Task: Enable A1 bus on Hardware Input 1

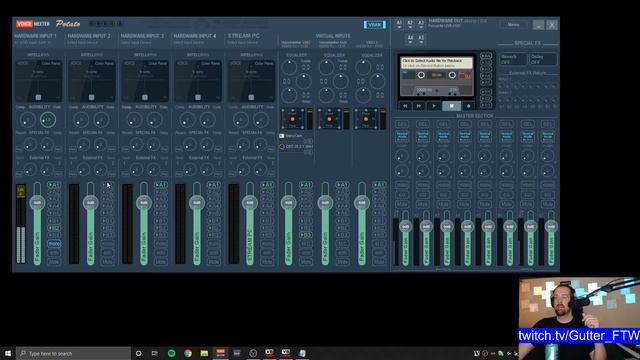Action: pos(54,185)
